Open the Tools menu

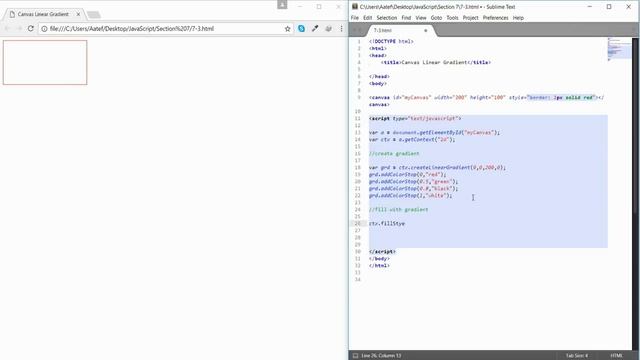point(452,18)
